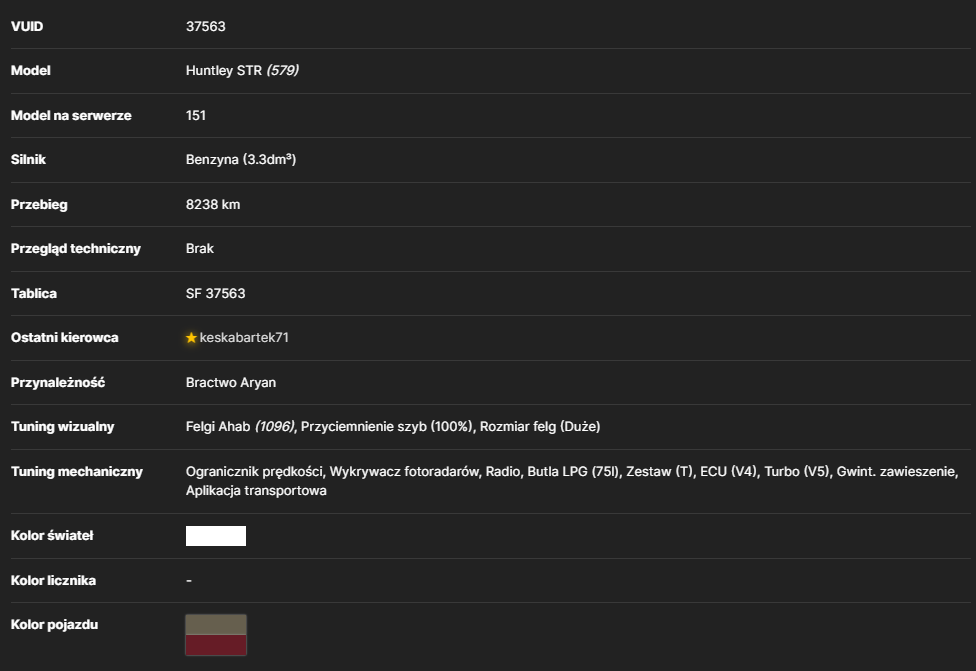
Task: Click the VUID value 37563
Action: coord(205,27)
